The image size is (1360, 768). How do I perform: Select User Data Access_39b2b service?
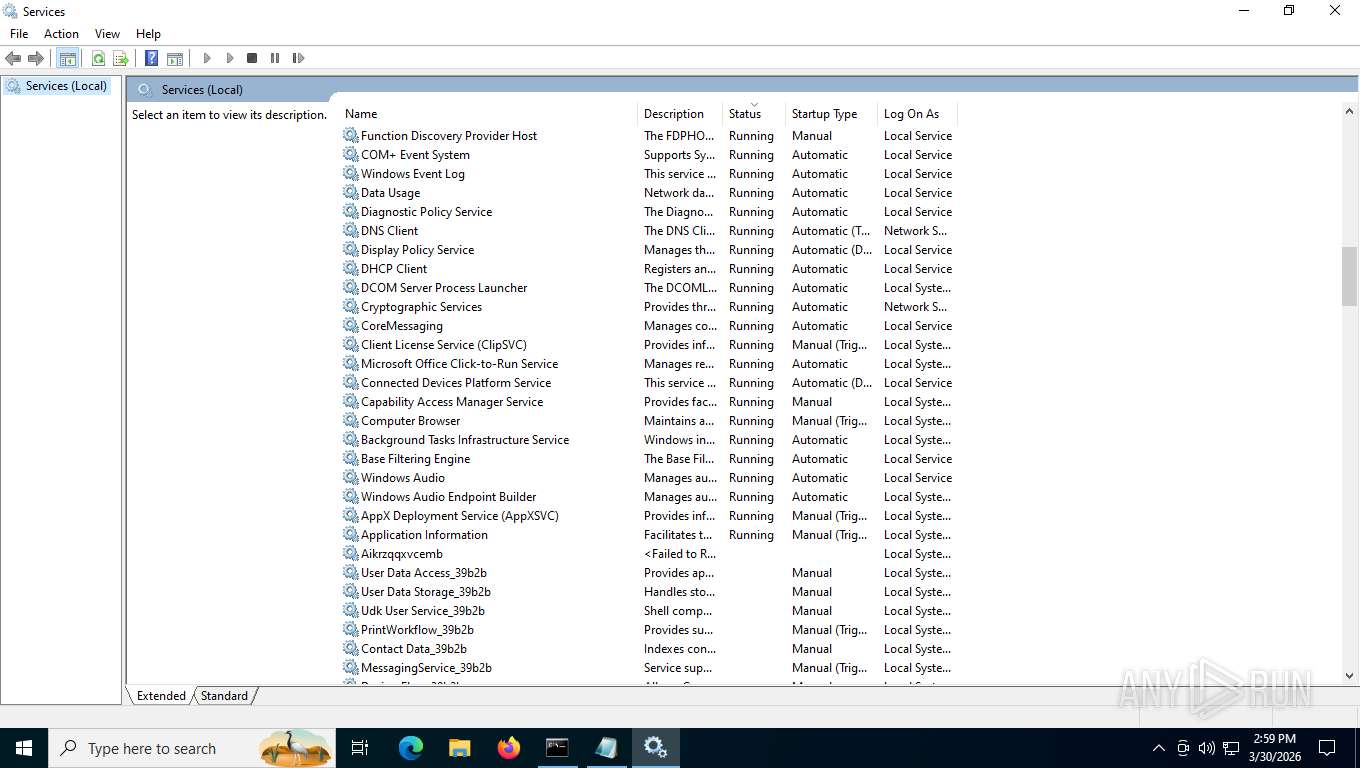pos(648,573)
